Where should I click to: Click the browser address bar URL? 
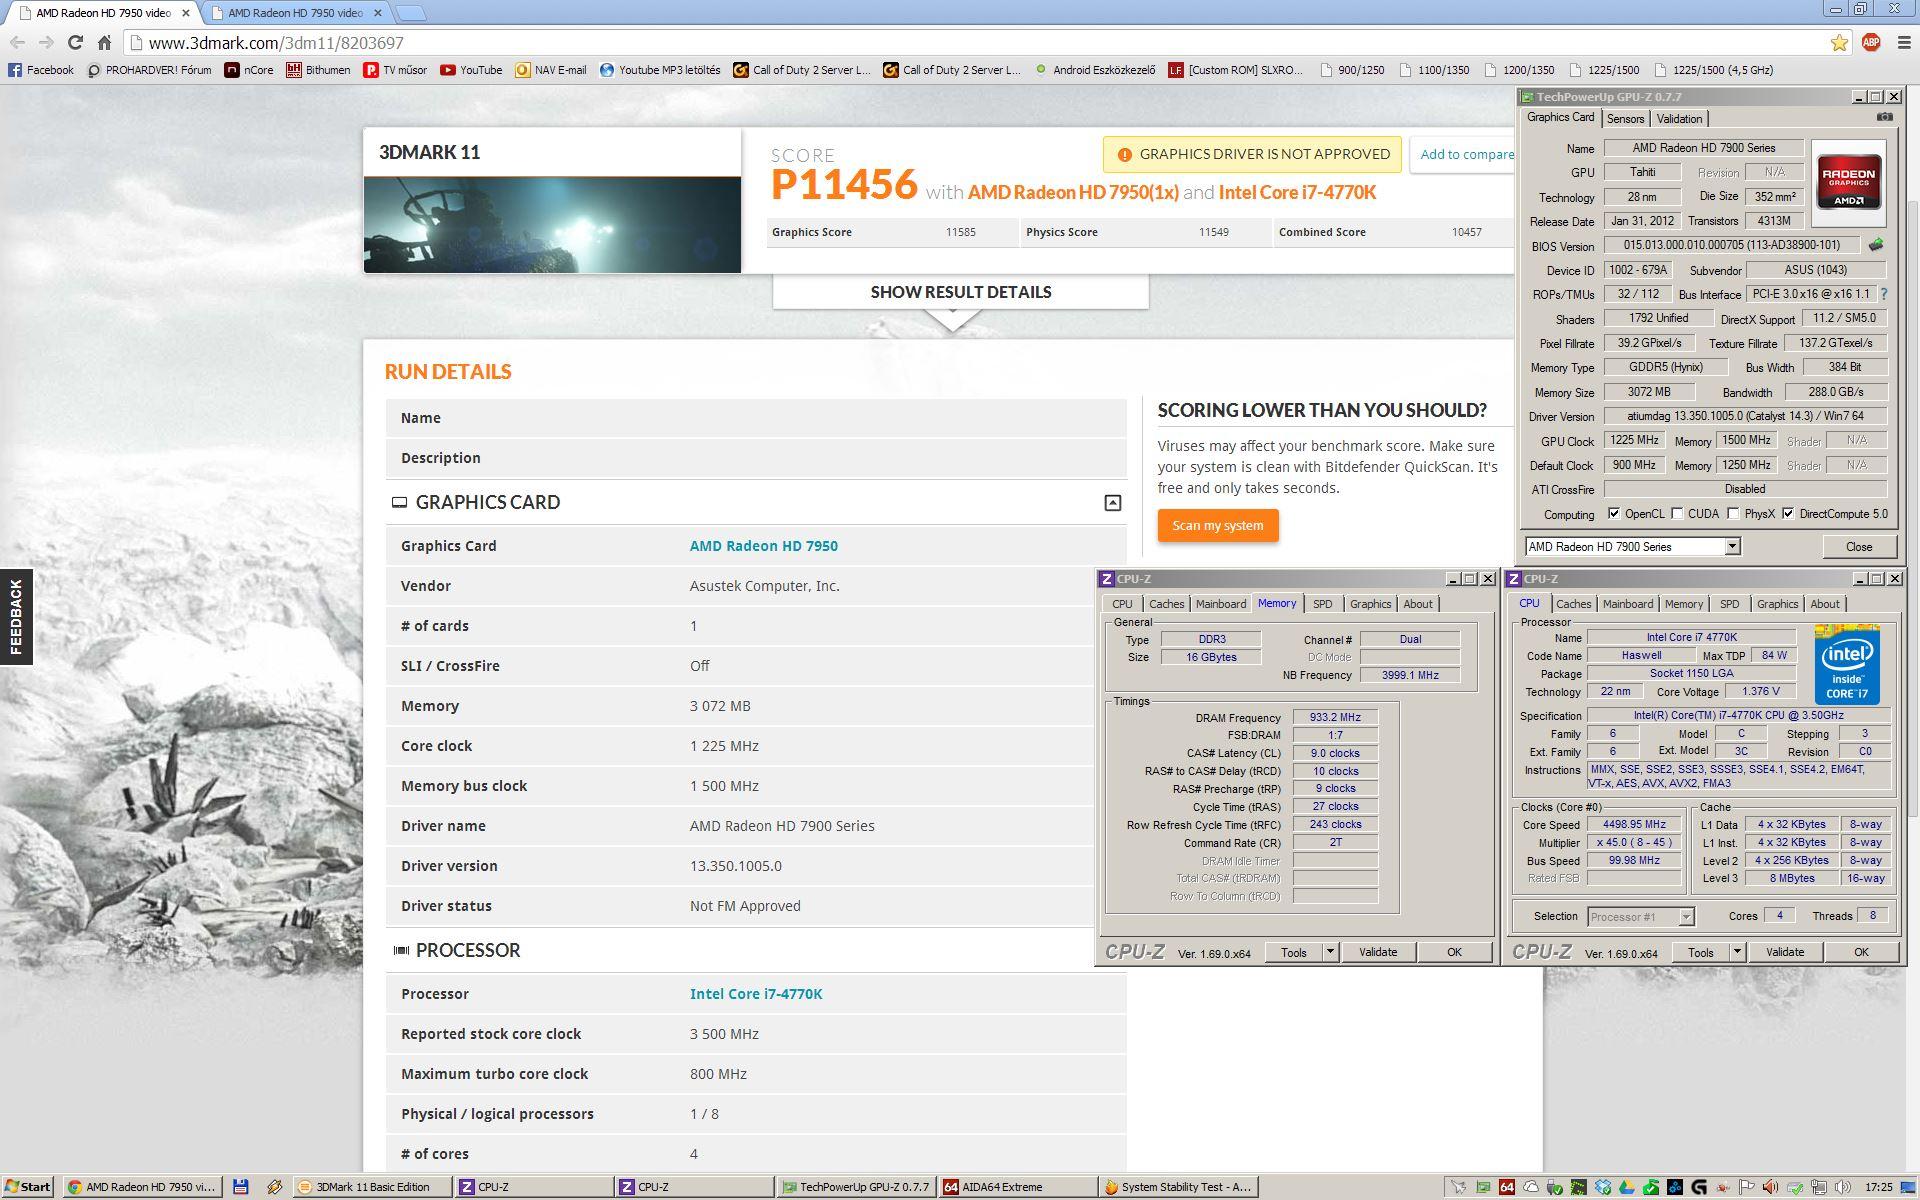276,43
